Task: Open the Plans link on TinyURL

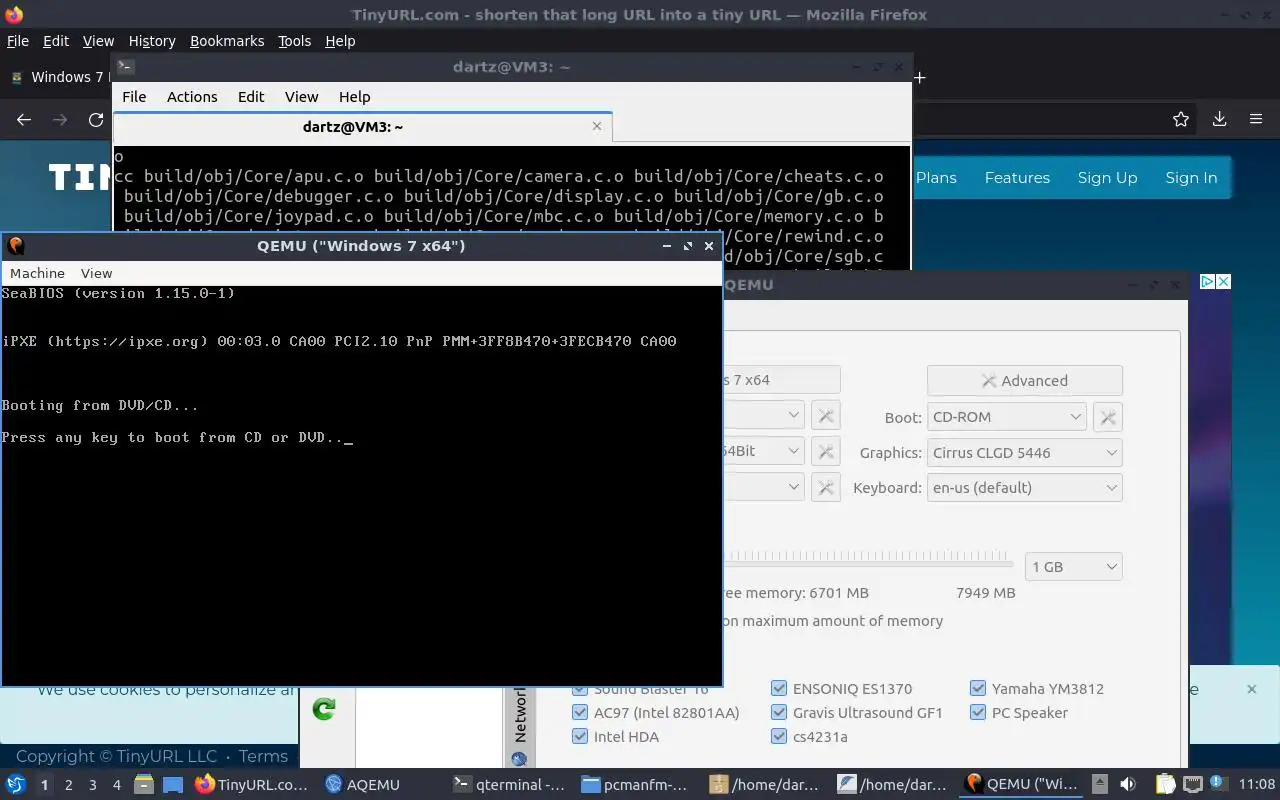Action: point(936,178)
